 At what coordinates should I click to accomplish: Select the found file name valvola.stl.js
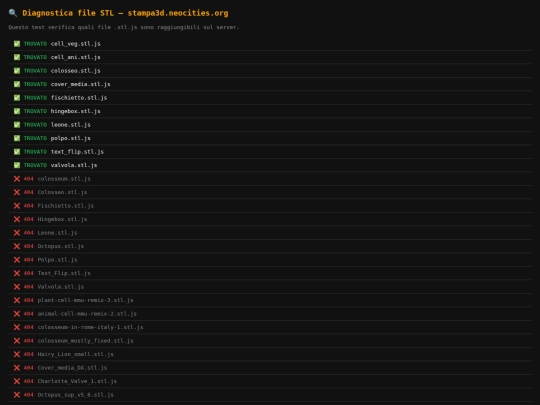[x=74, y=165]
